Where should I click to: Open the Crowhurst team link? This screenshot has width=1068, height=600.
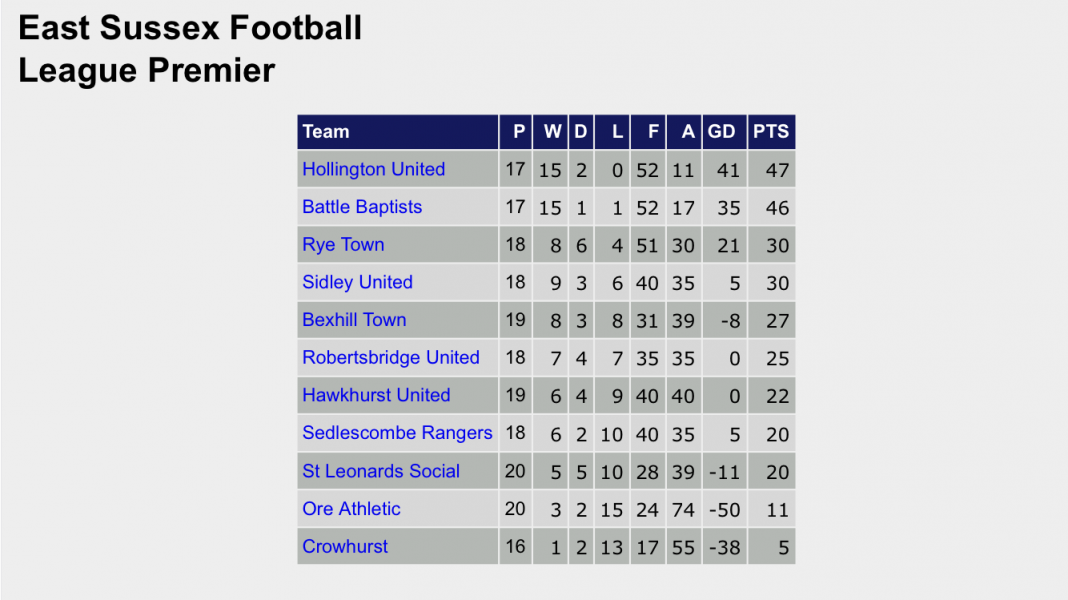[x=345, y=547]
